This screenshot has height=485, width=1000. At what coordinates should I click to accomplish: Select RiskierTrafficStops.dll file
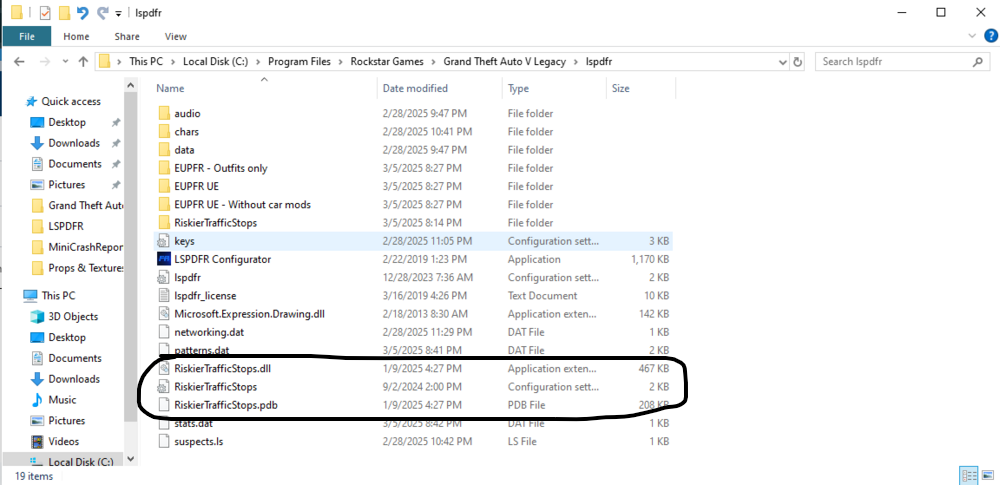tap(223, 369)
